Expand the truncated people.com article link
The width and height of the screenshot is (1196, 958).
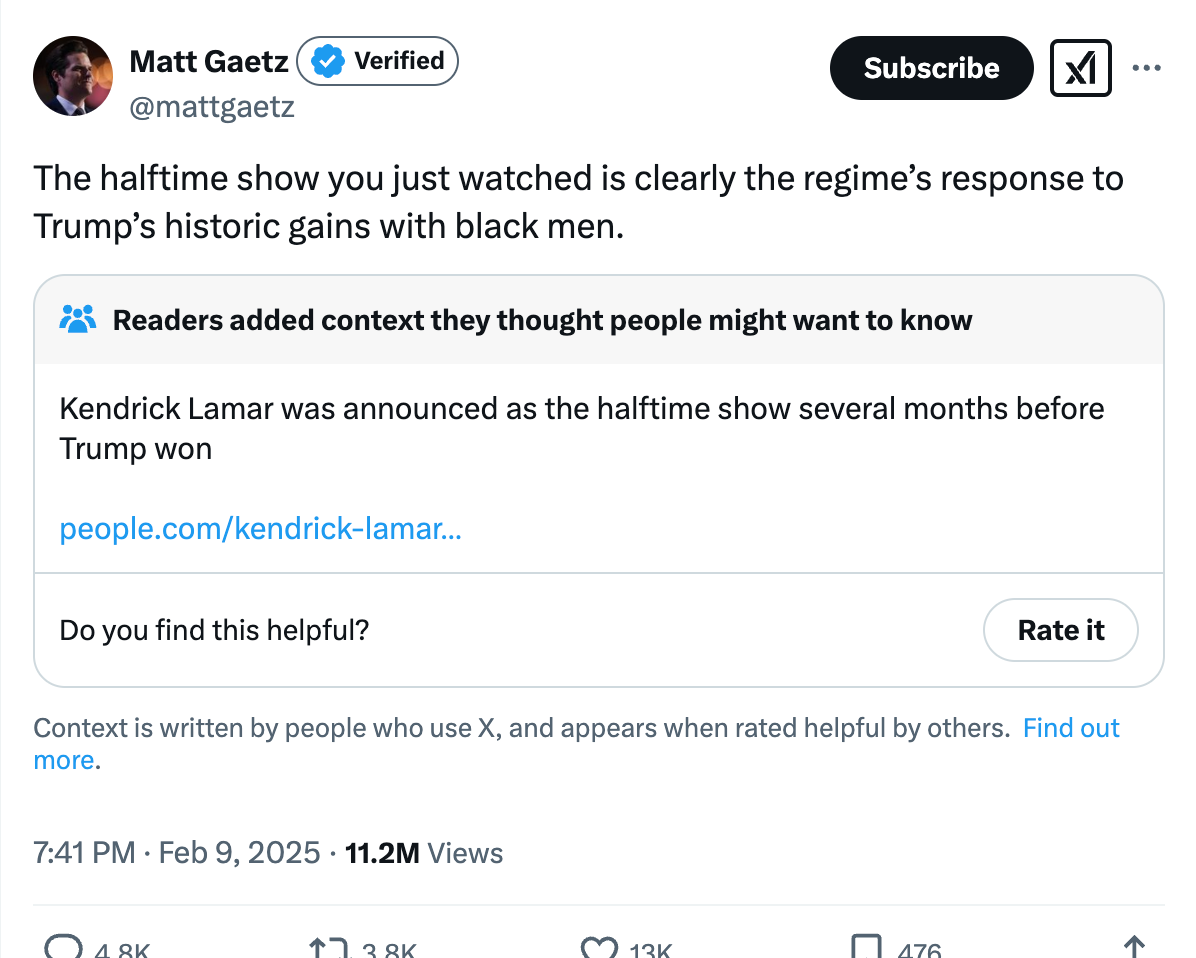tap(260, 529)
